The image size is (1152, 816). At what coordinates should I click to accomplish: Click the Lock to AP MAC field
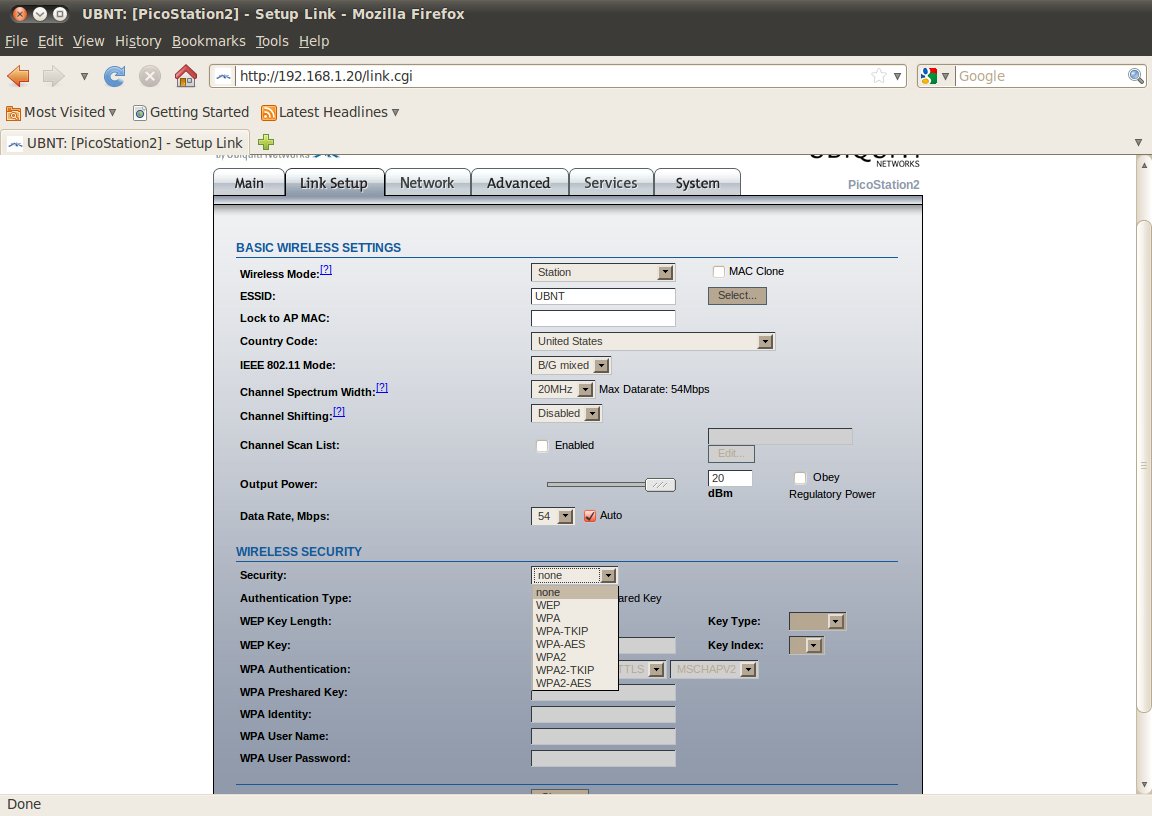[603, 318]
